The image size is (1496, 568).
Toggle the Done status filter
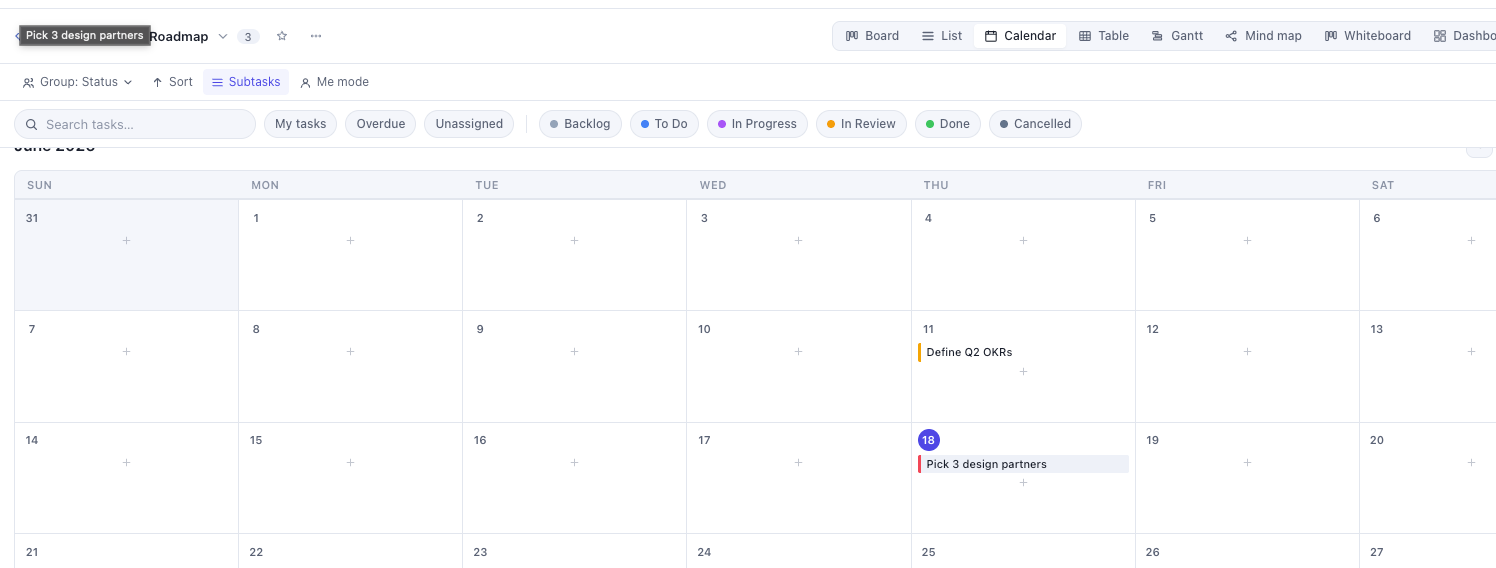[948, 124]
